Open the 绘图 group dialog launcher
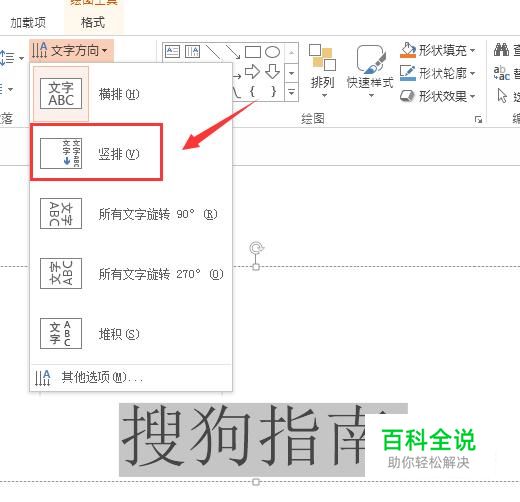The width and height of the screenshot is (520, 502). (x=478, y=119)
